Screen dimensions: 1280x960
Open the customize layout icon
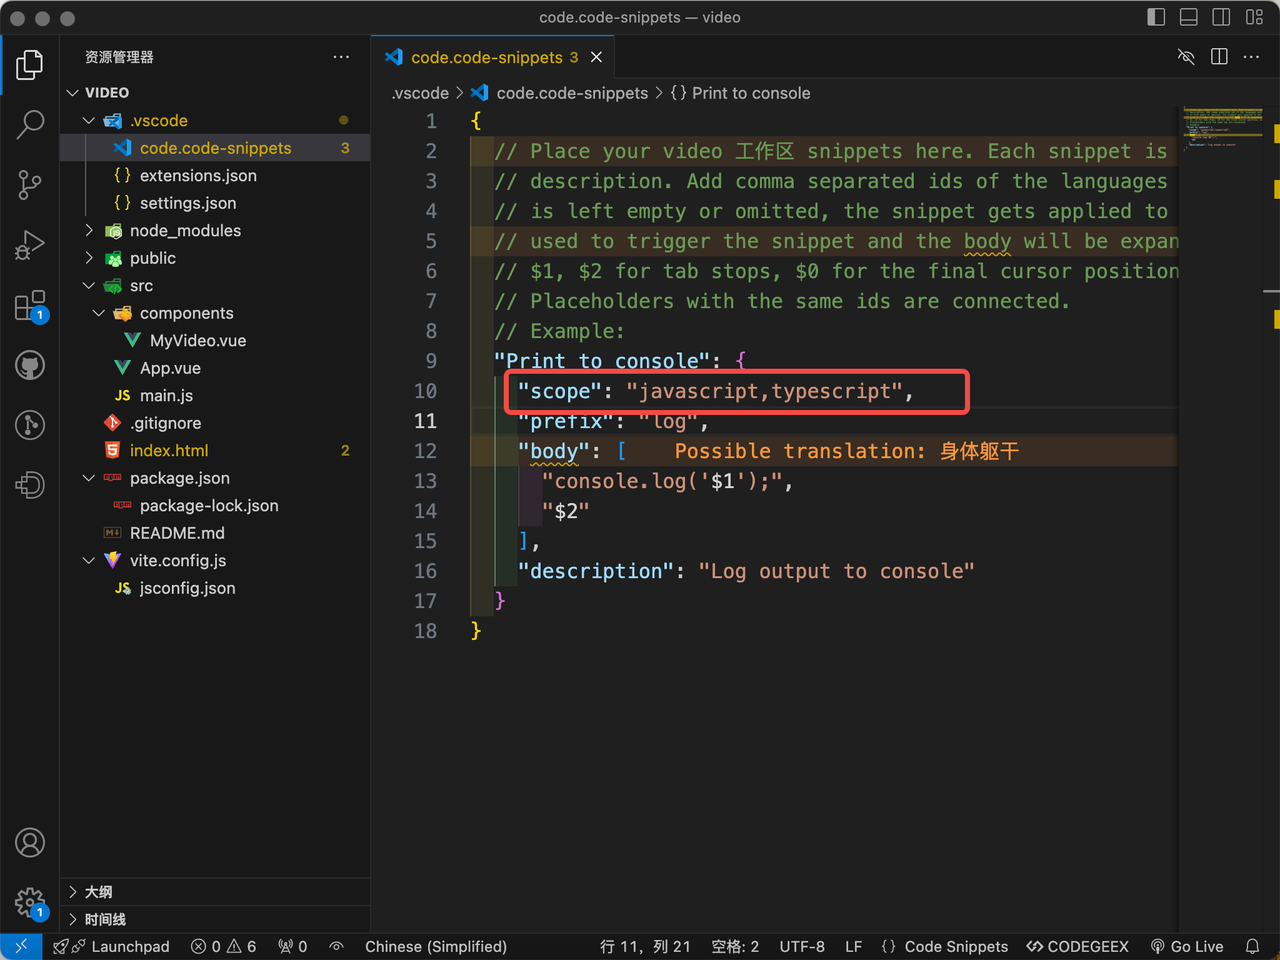(1254, 17)
